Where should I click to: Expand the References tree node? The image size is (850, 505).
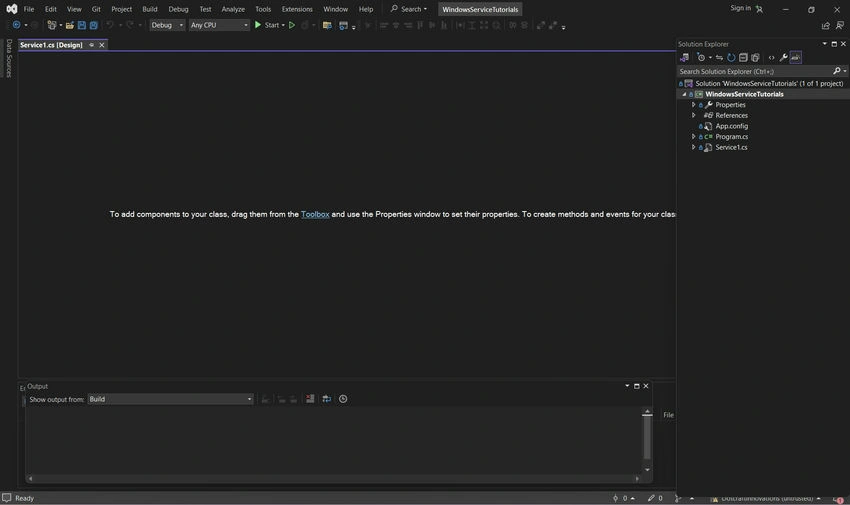pos(693,115)
